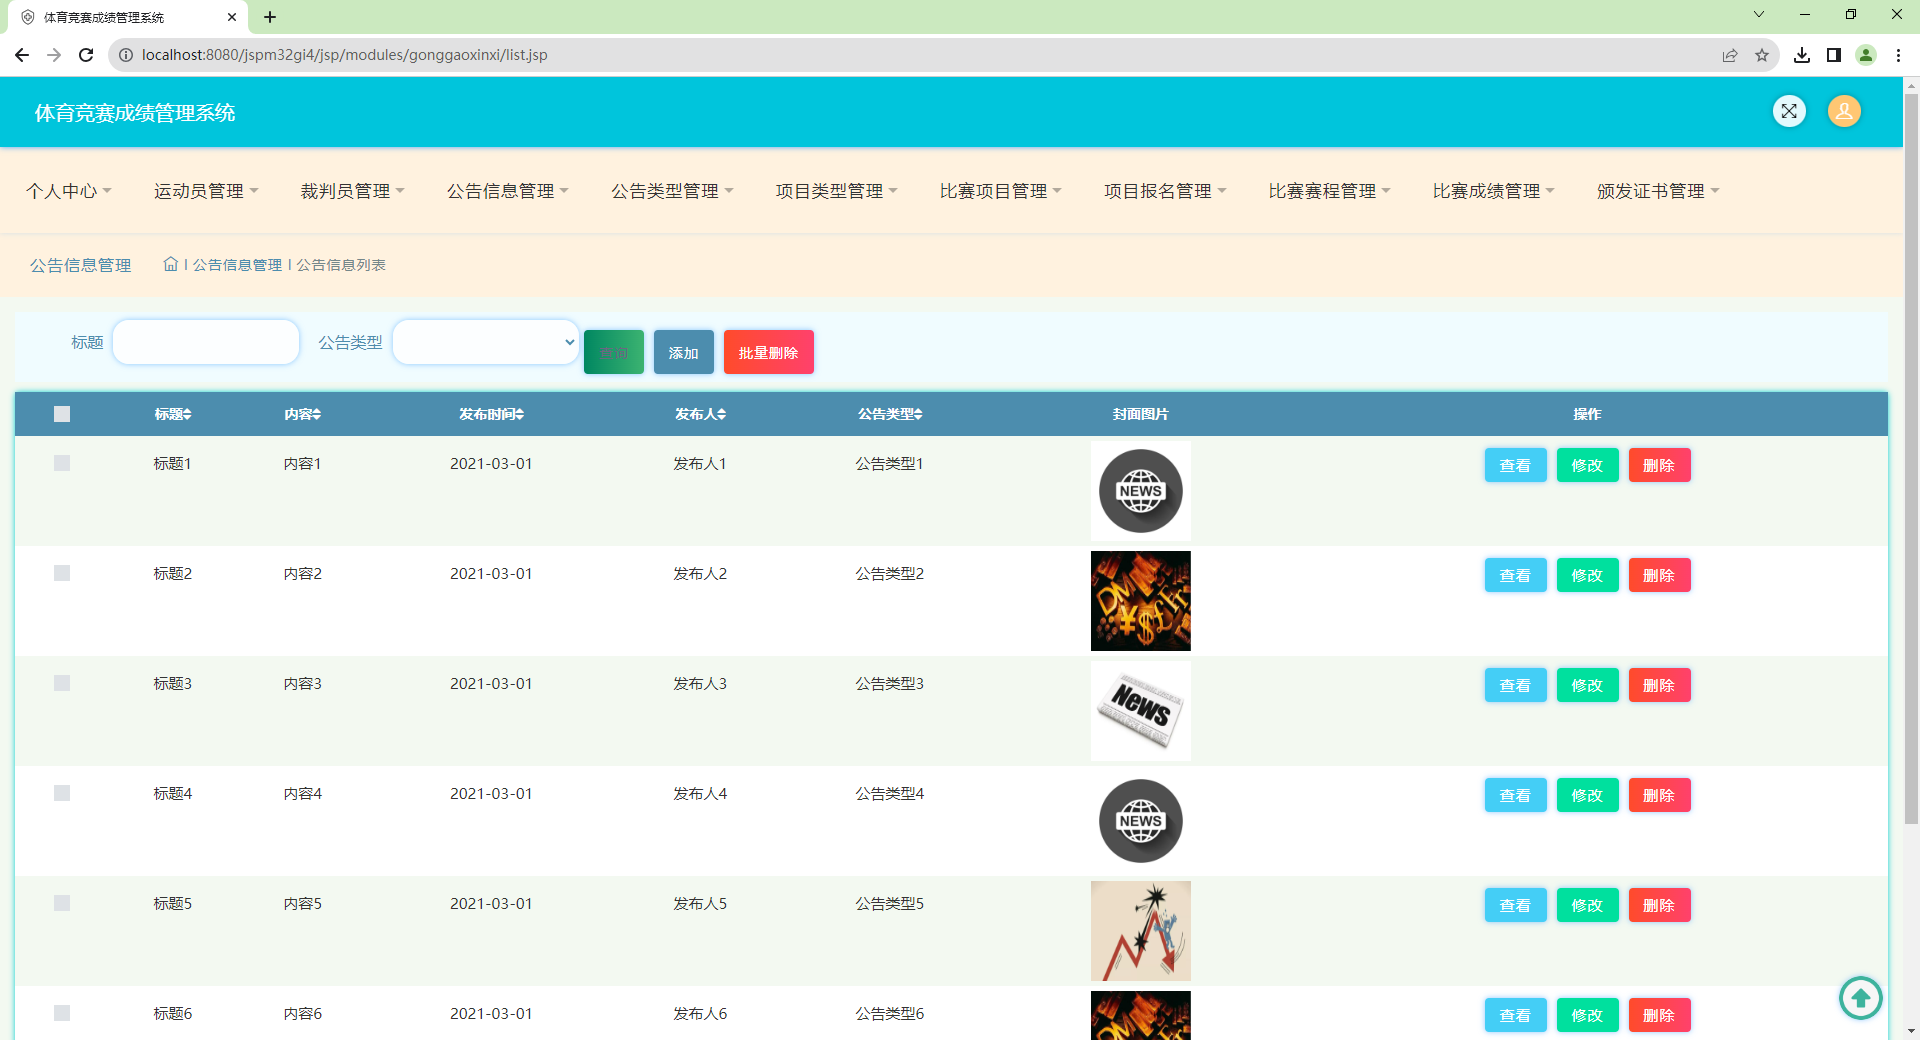Open the red arrow chart cover image for 标题5
The width and height of the screenshot is (1920, 1040).
pos(1141,931)
